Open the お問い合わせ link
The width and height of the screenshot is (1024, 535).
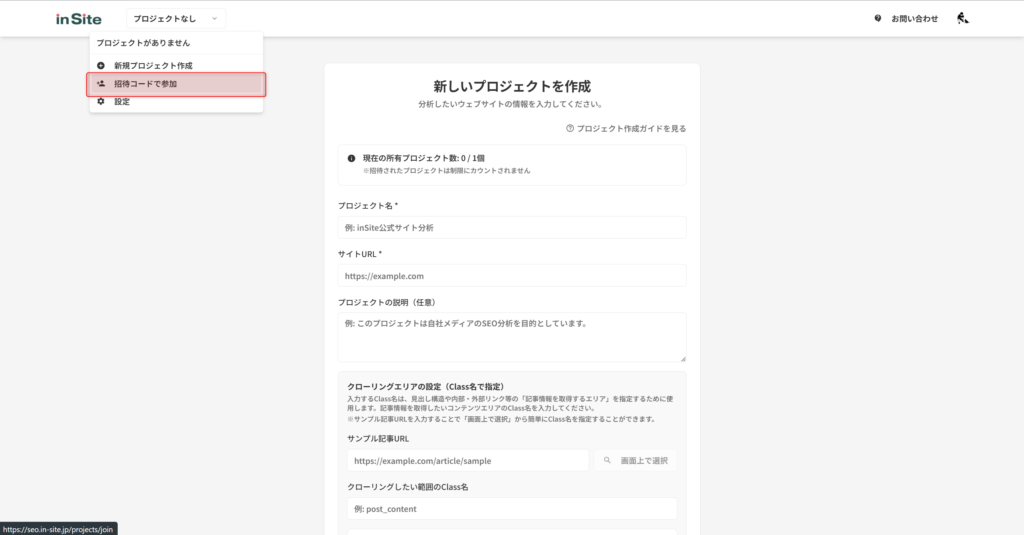click(x=914, y=18)
